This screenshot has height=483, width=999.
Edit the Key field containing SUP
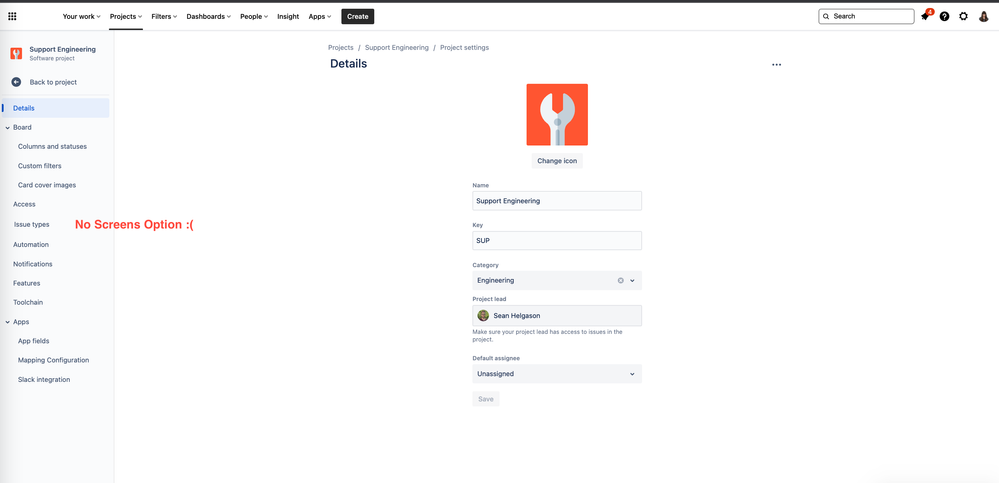(557, 241)
